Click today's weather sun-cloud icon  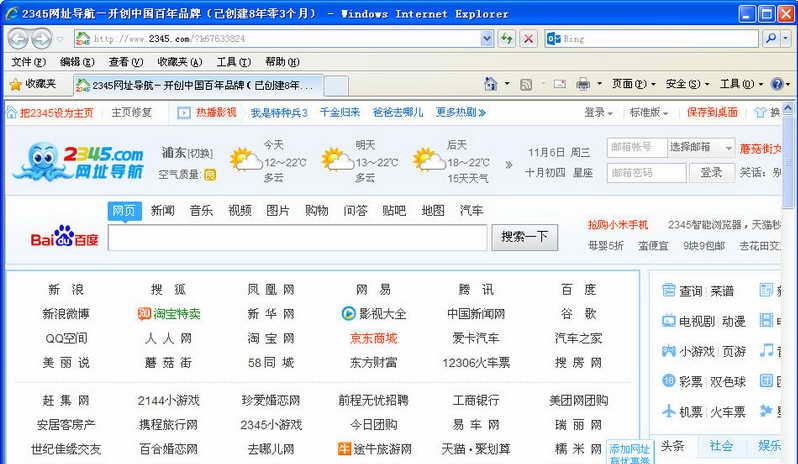tap(245, 160)
